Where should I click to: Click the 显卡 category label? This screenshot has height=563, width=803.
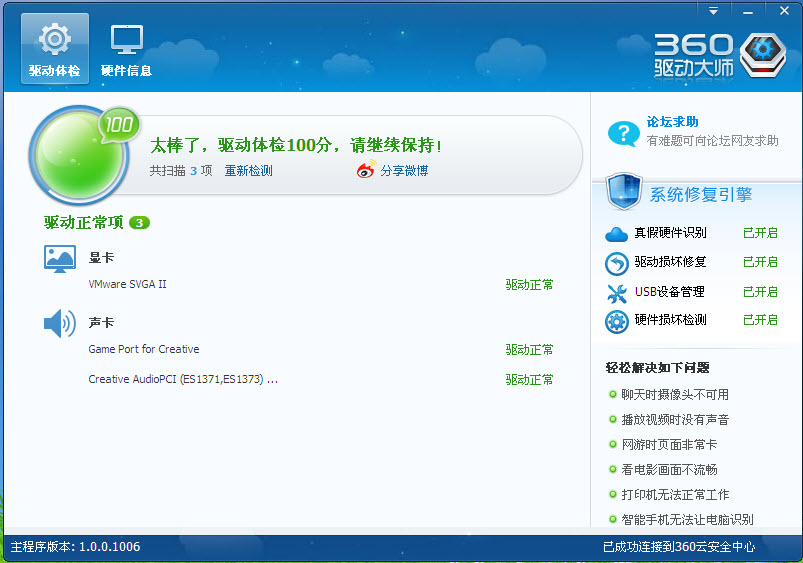pos(101,258)
